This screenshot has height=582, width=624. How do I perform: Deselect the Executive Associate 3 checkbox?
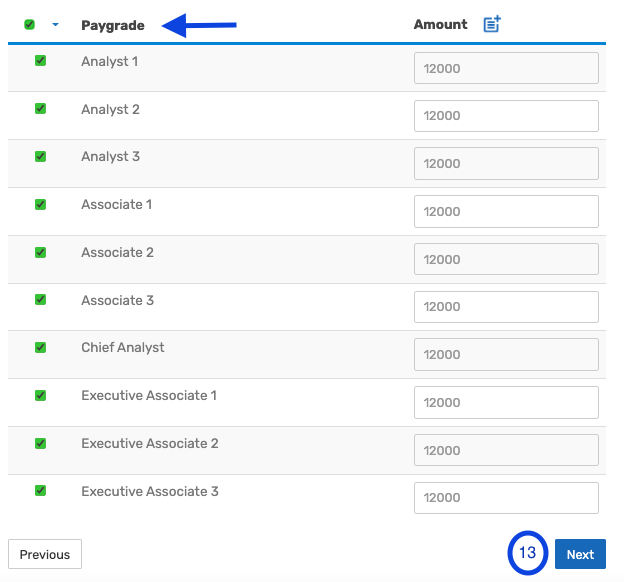pyautogui.click(x=40, y=490)
